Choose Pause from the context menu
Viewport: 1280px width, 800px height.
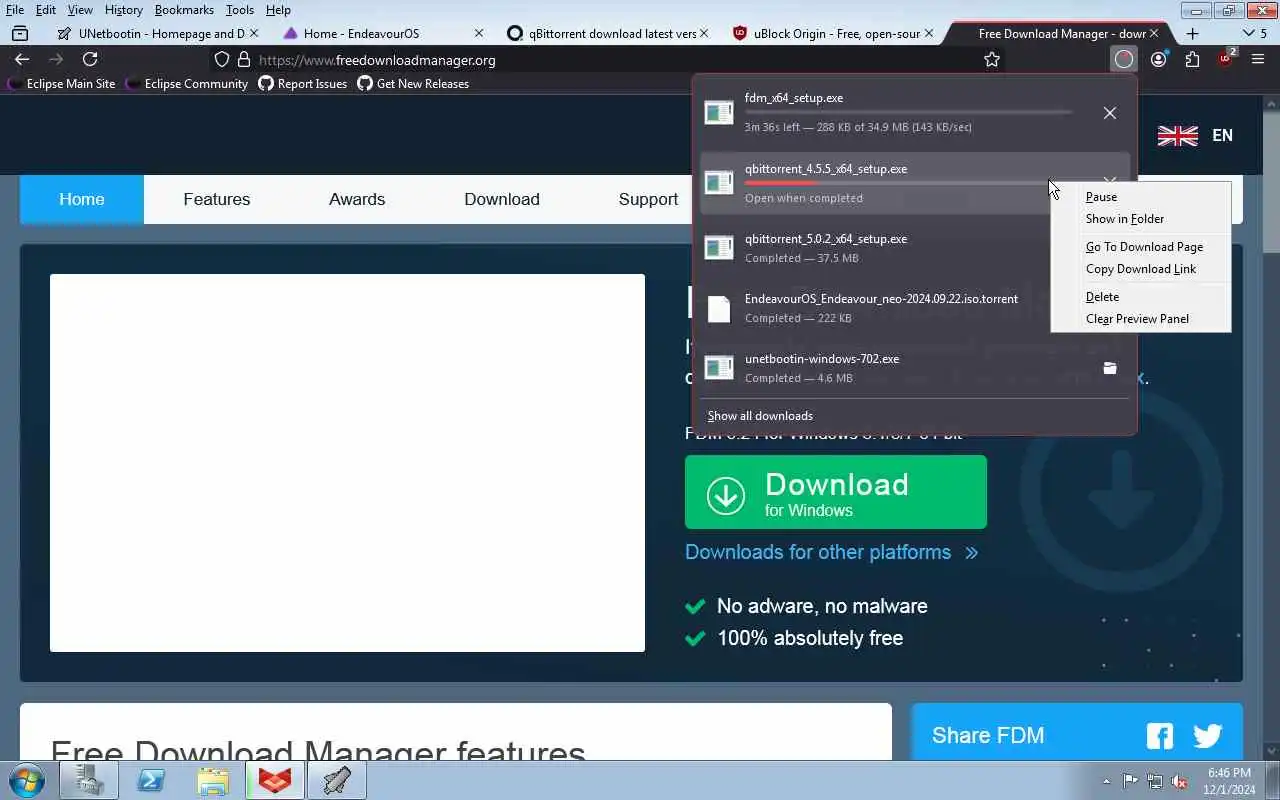point(1141,197)
